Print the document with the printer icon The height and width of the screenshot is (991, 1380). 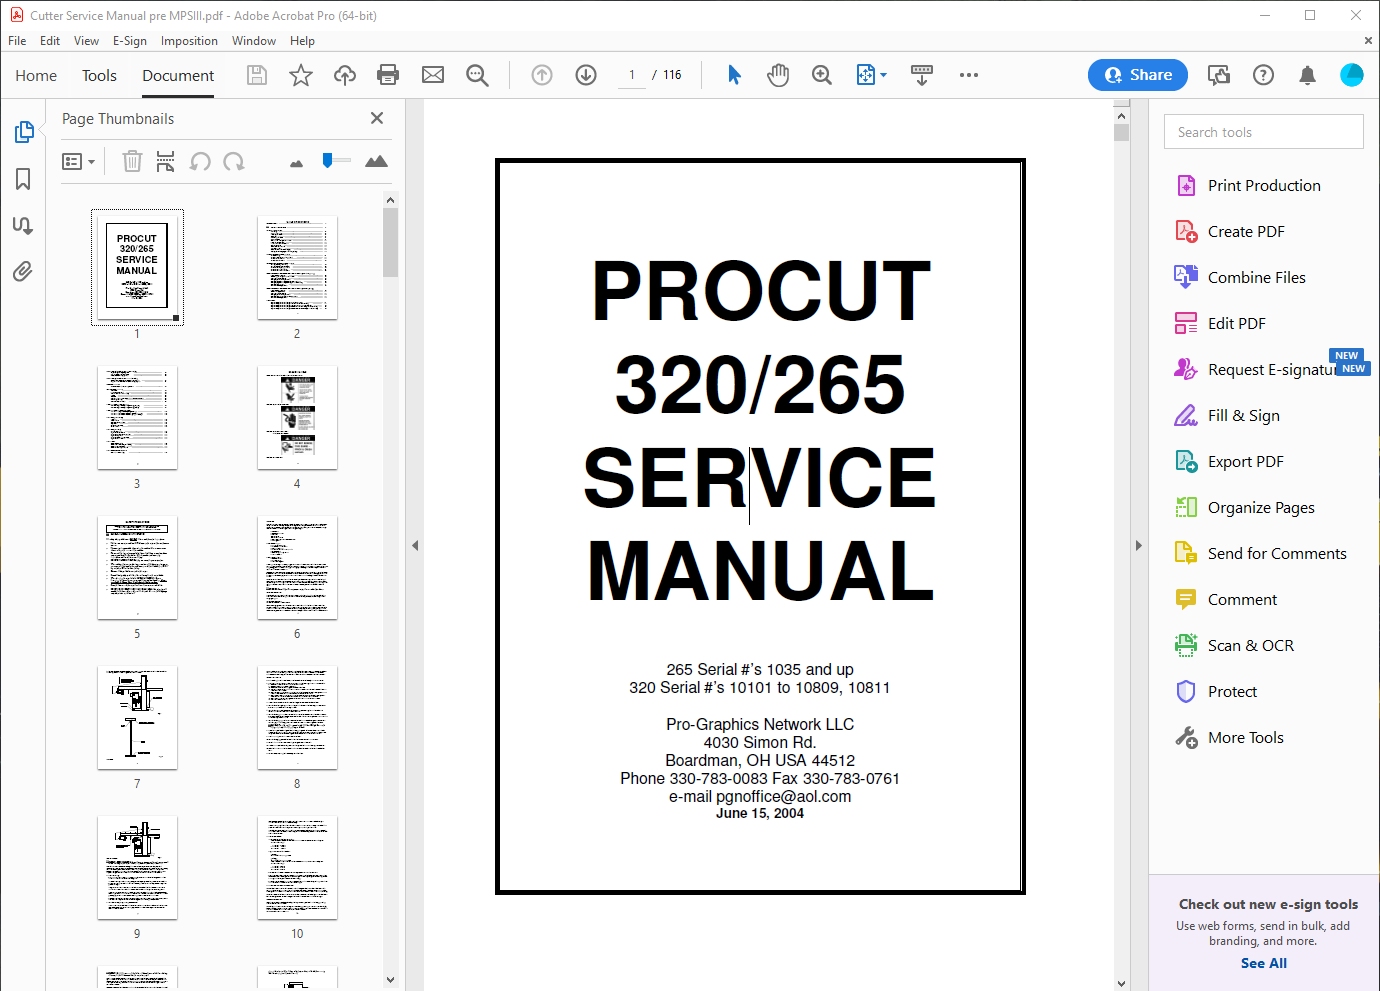[x=388, y=75]
